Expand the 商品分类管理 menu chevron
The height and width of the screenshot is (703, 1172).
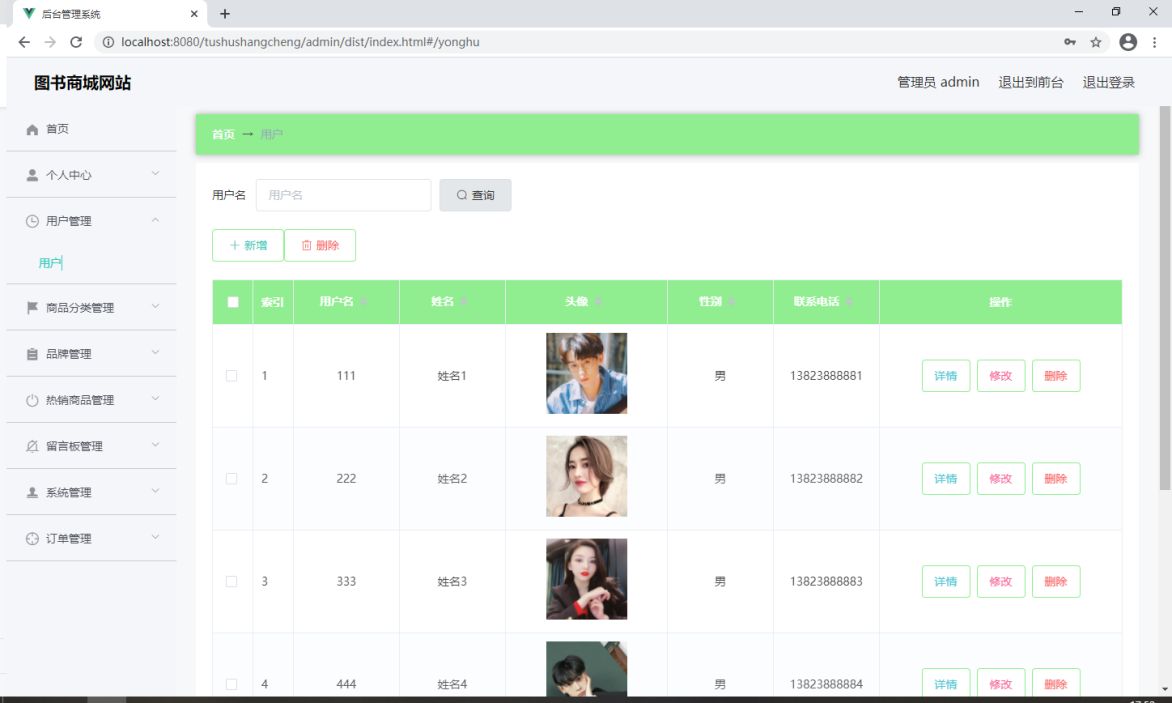point(155,306)
